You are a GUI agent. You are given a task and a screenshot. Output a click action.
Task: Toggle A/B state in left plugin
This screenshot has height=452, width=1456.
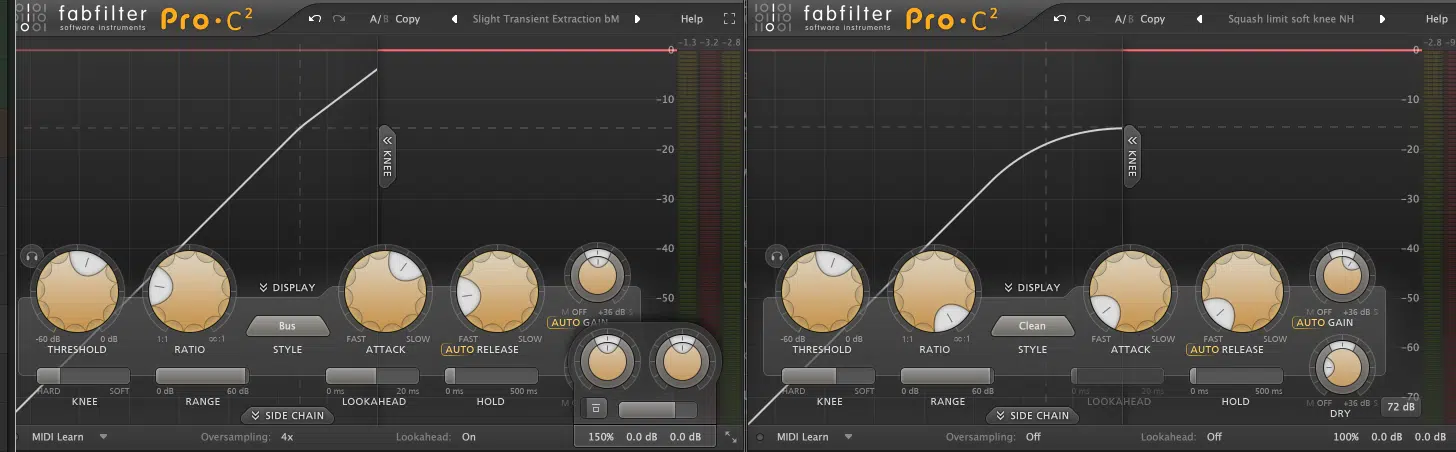point(378,19)
